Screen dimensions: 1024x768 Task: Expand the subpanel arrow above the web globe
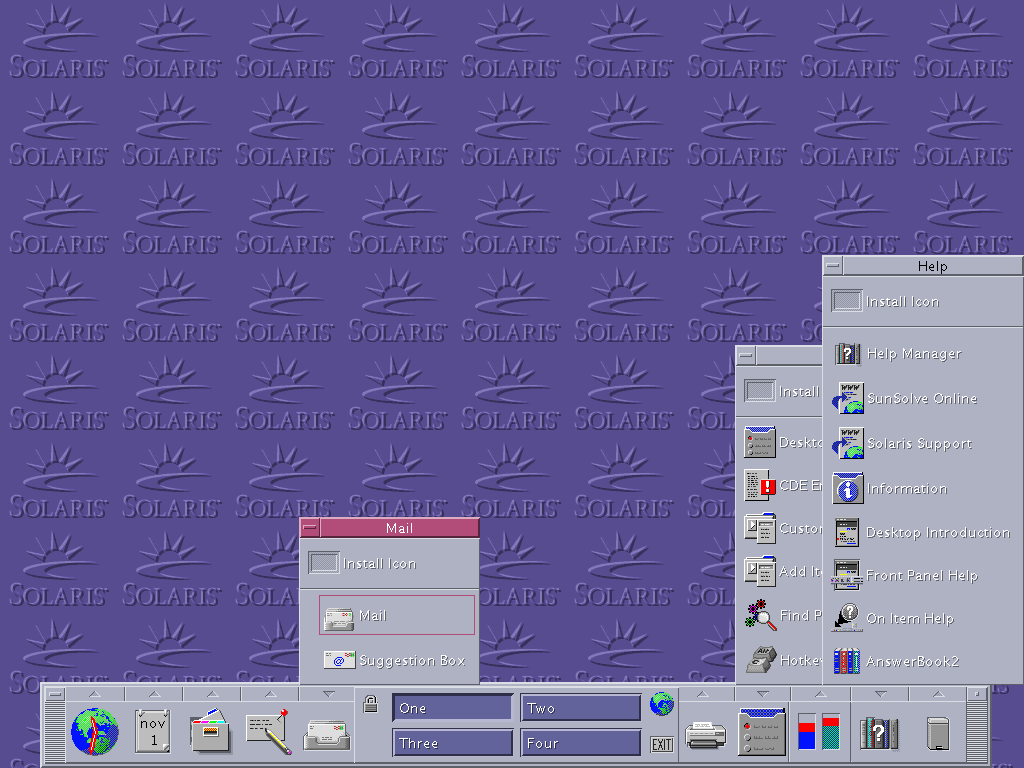[95, 694]
